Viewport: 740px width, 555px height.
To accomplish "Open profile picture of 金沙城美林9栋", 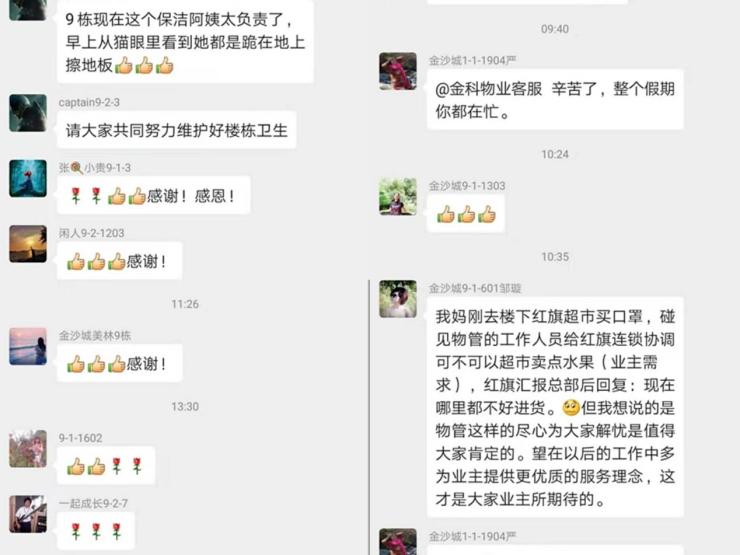I will (28, 346).
